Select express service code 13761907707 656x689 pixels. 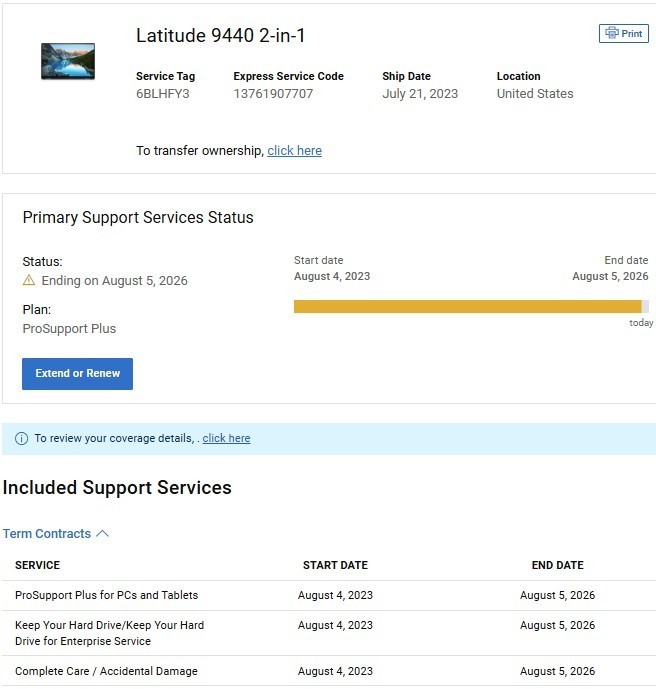pos(273,94)
